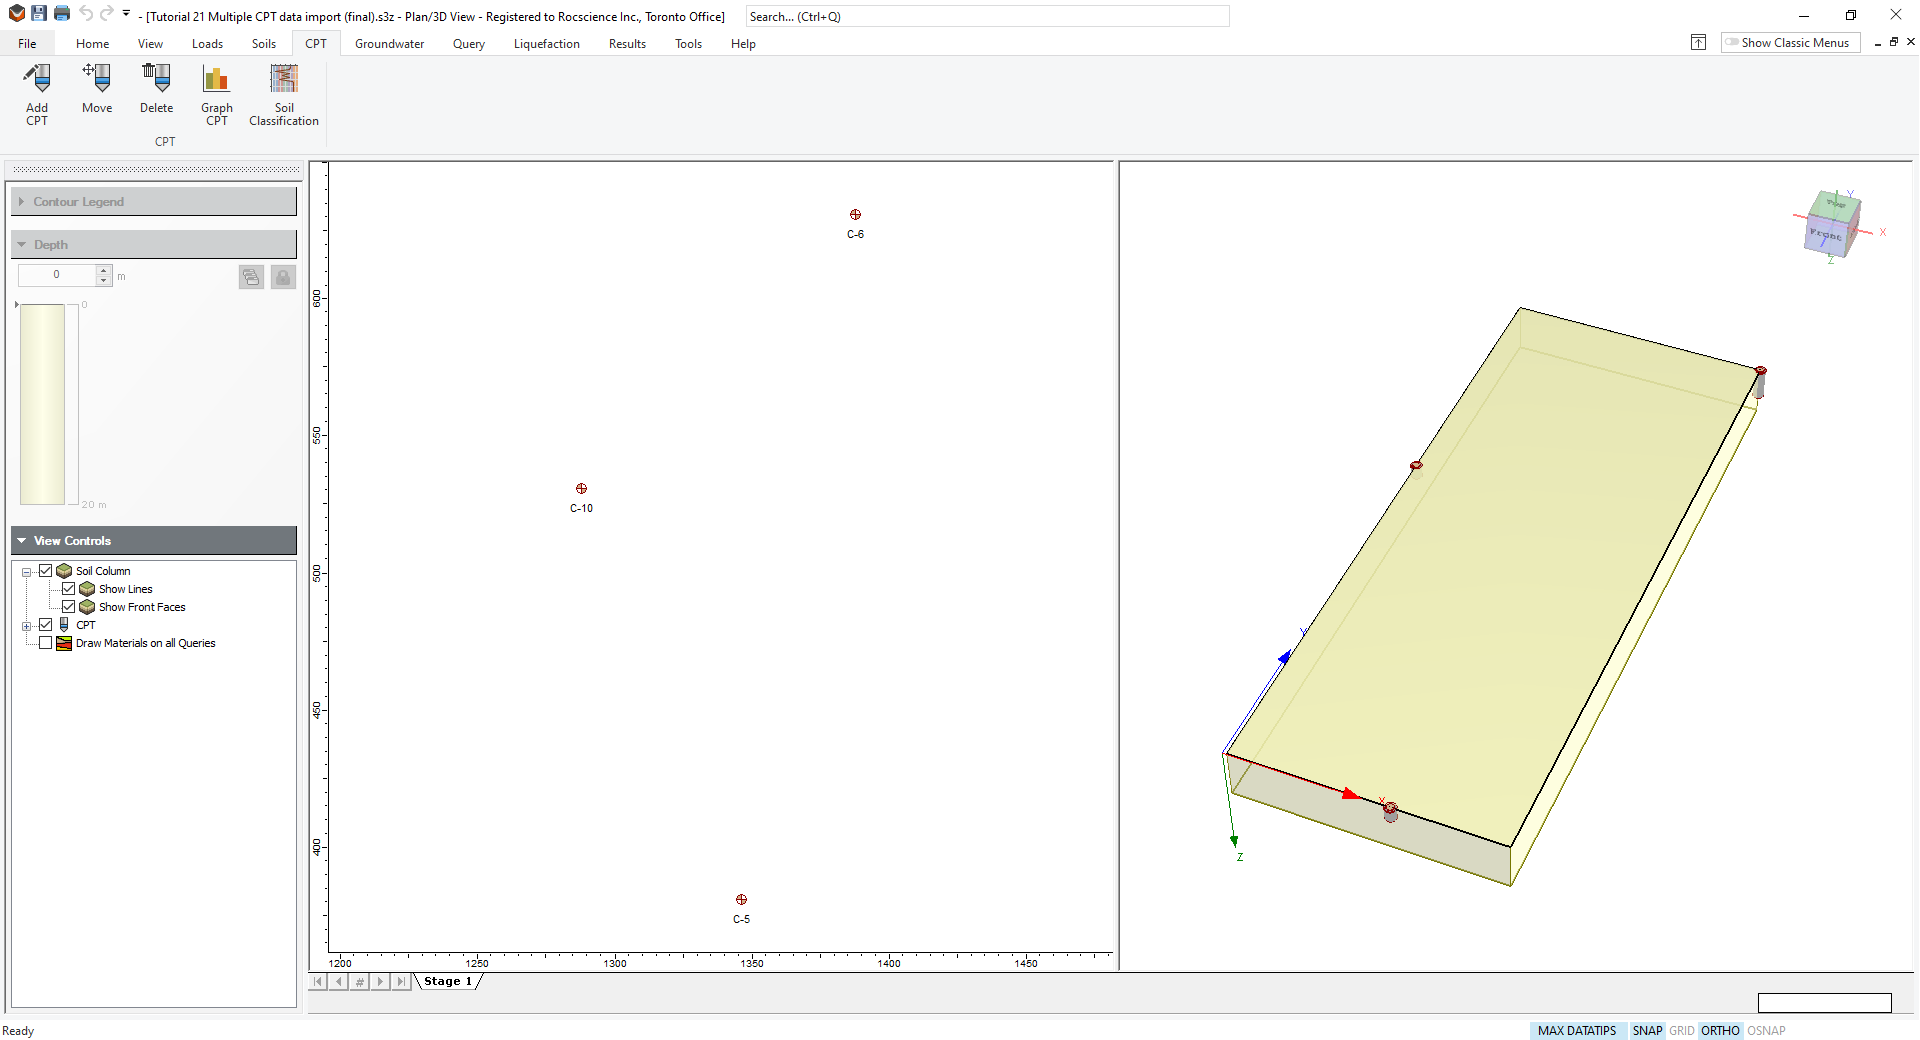
Task: Open the Liquefaction menu
Action: [x=546, y=44]
